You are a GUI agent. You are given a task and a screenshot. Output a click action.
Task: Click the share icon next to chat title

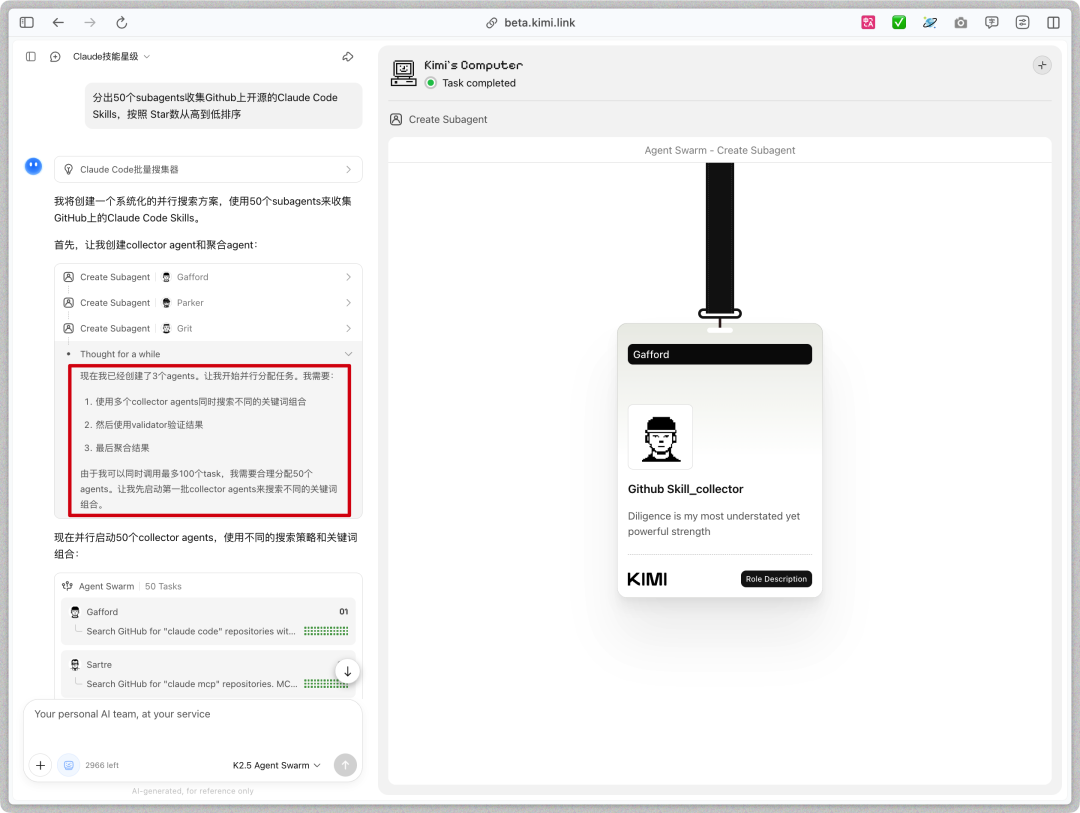coord(348,57)
